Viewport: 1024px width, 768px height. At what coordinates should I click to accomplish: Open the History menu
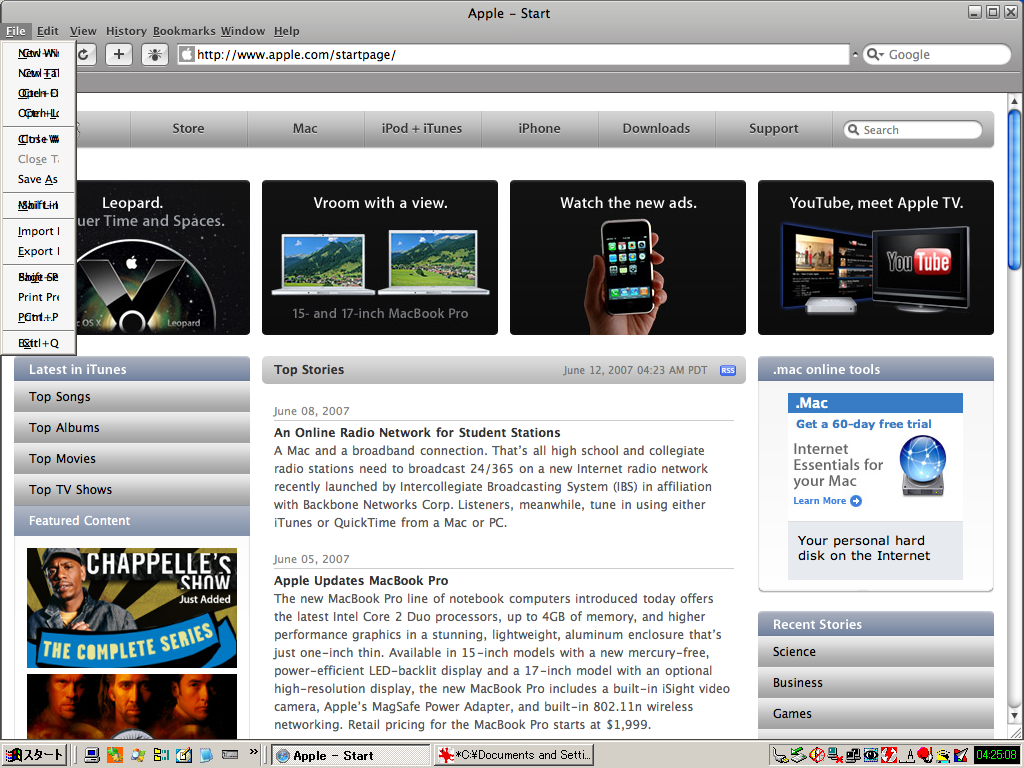(126, 31)
